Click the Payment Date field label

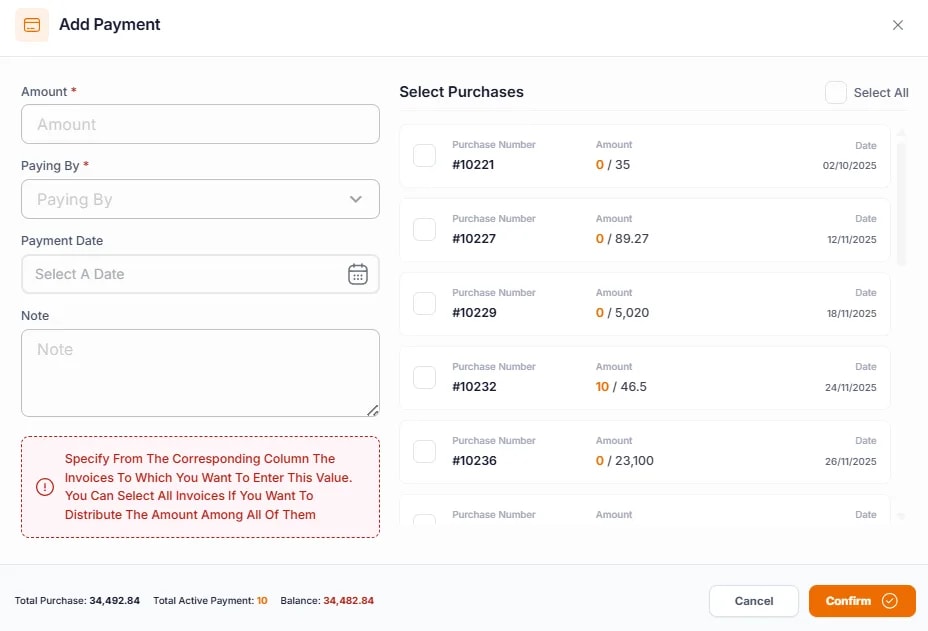click(62, 241)
